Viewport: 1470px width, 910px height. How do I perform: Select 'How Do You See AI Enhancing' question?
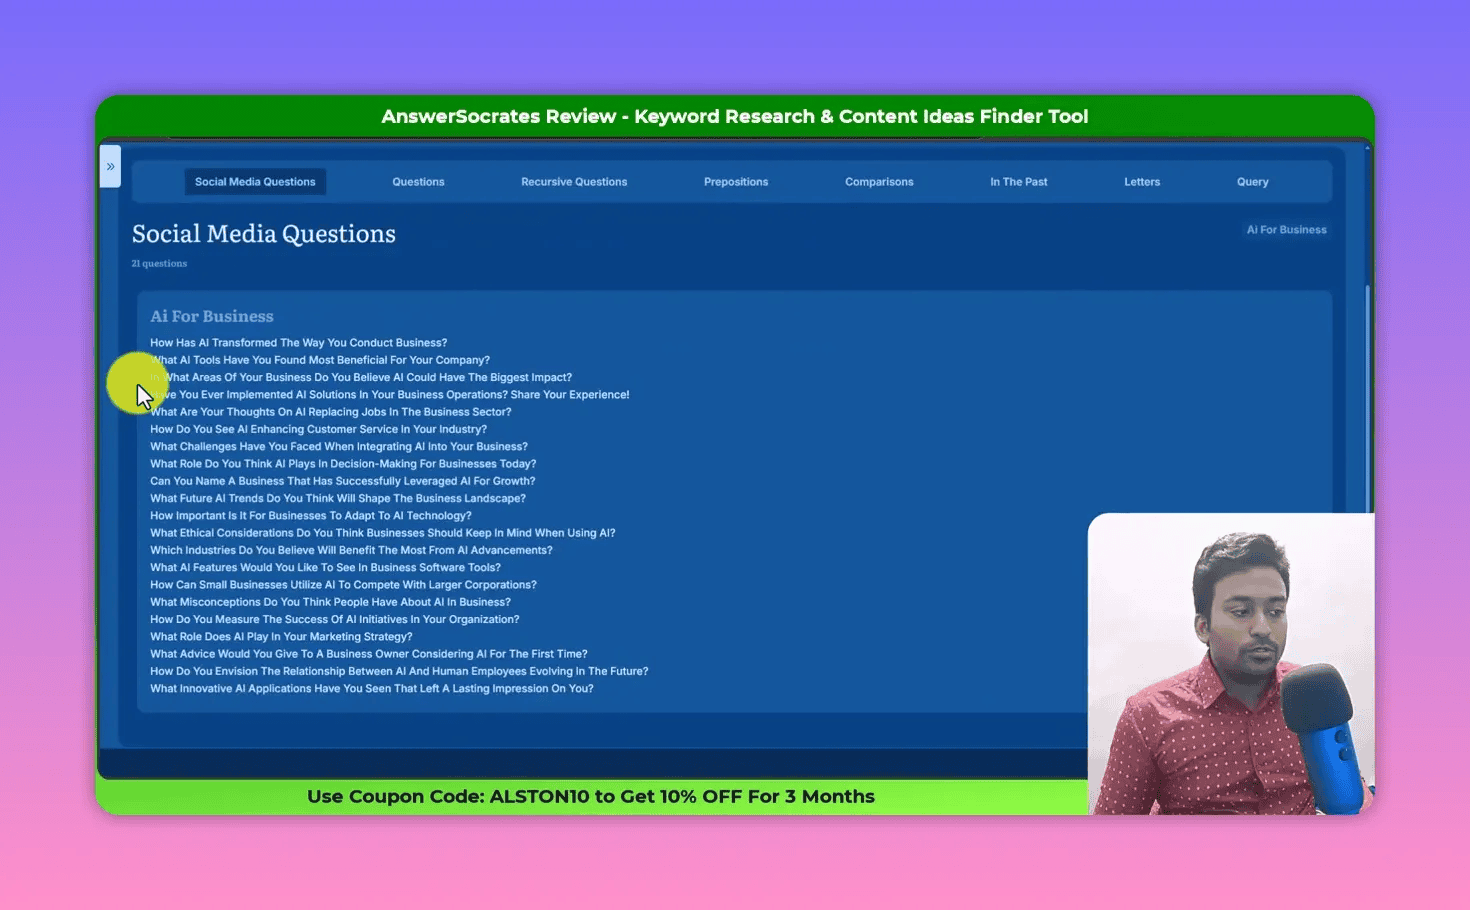[x=318, y=430]
